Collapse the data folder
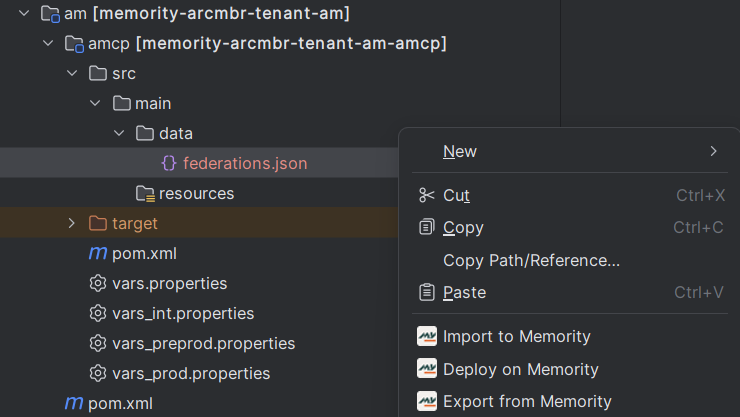Viewport: 740px width, 417px height. (x=118, y=133)
